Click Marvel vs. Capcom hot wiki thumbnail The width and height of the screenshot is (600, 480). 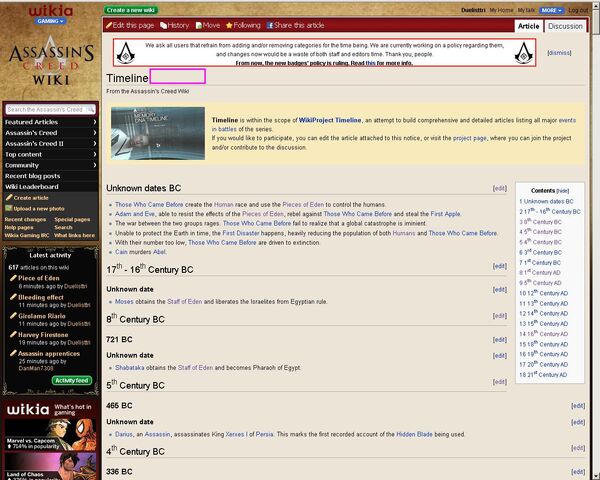50,434
